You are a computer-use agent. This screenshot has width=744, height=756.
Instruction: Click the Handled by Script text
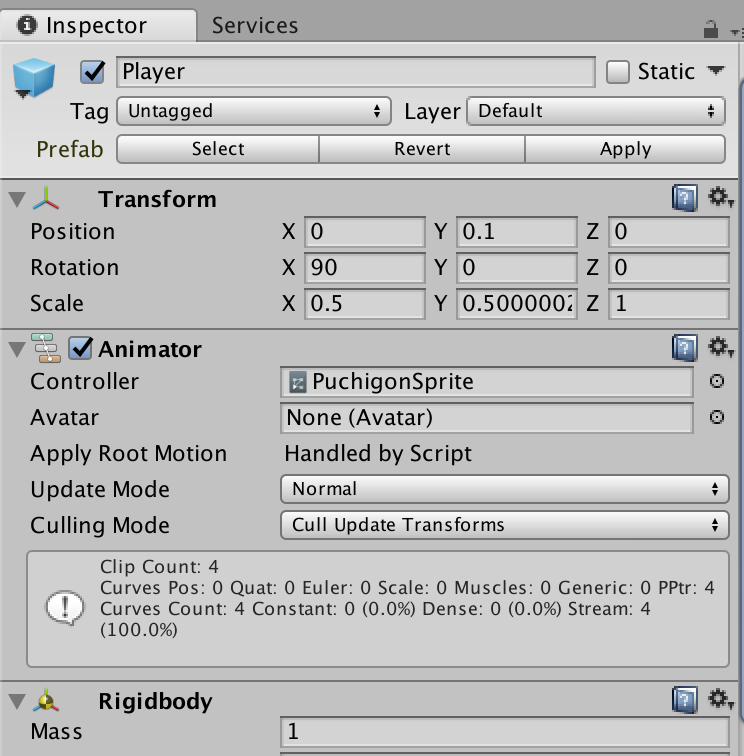(x=378, y=454)
